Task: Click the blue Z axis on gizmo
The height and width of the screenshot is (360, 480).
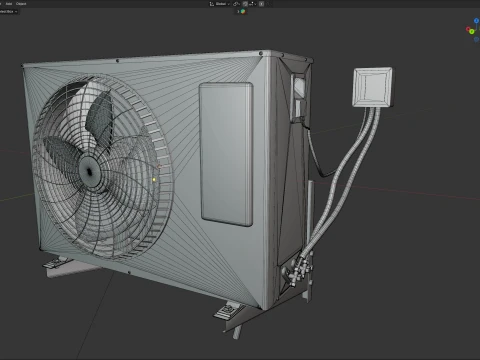Action: point(476,21)
